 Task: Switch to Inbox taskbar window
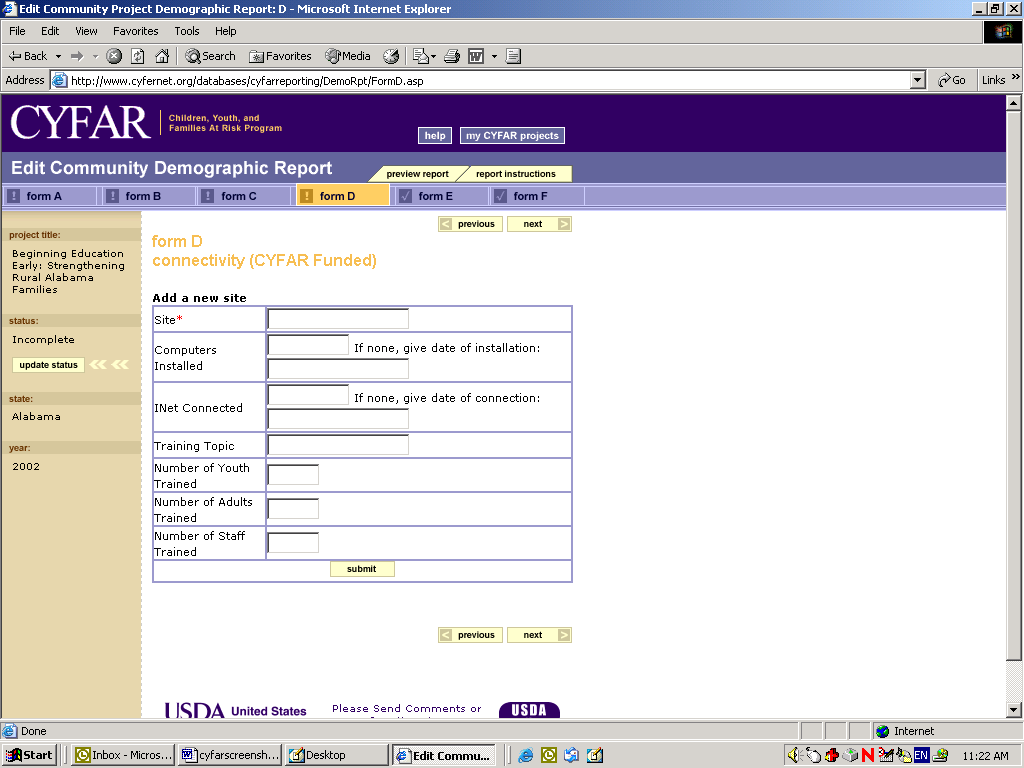(123, 755)
